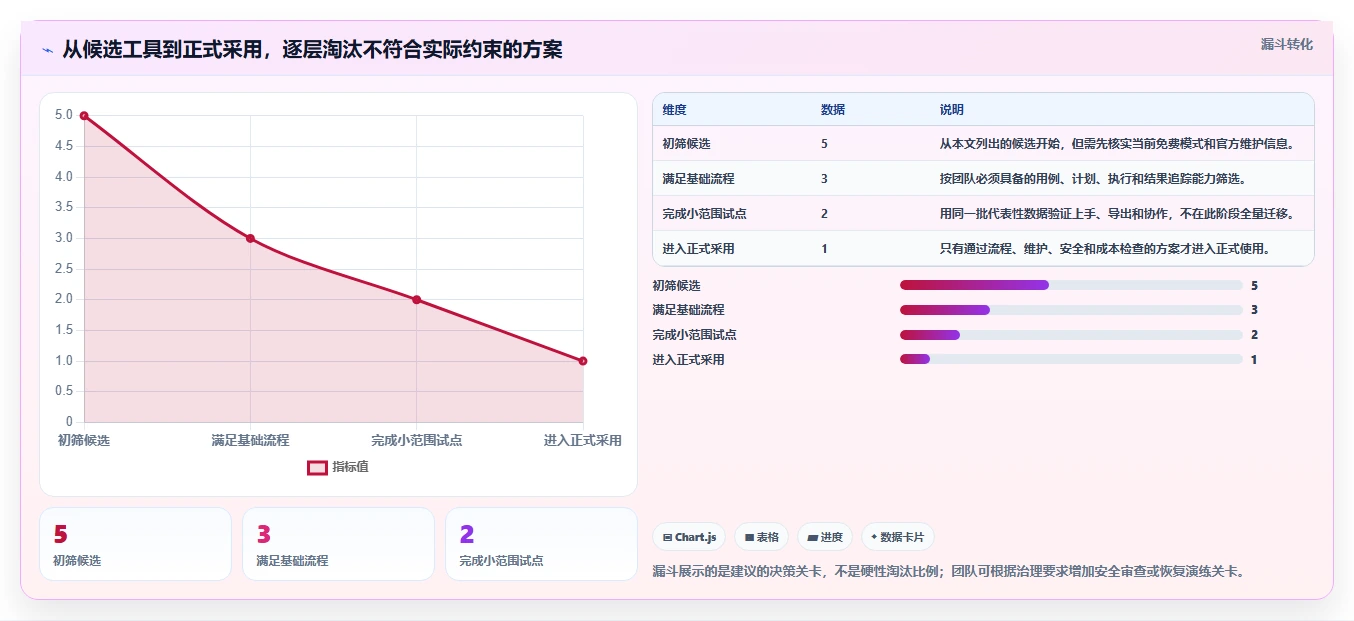Screen dimensions: 1354x621
Task: Click the x-axis label 进入正式采用 under chart
Action: pyautogui.click(x=583, y=440)
